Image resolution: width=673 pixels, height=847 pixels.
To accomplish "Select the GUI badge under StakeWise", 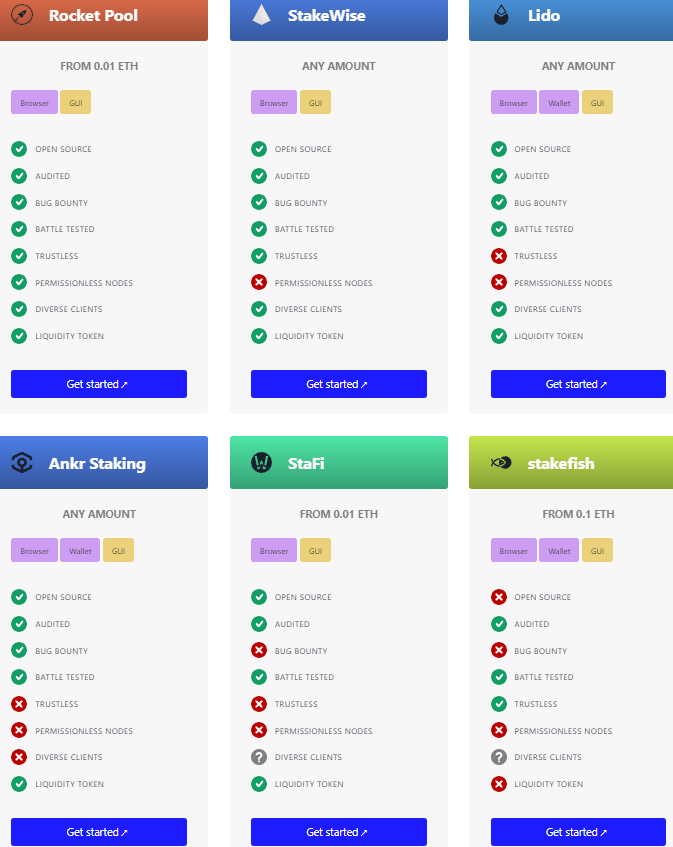I will pyautogui.click(x=315, y=102).
